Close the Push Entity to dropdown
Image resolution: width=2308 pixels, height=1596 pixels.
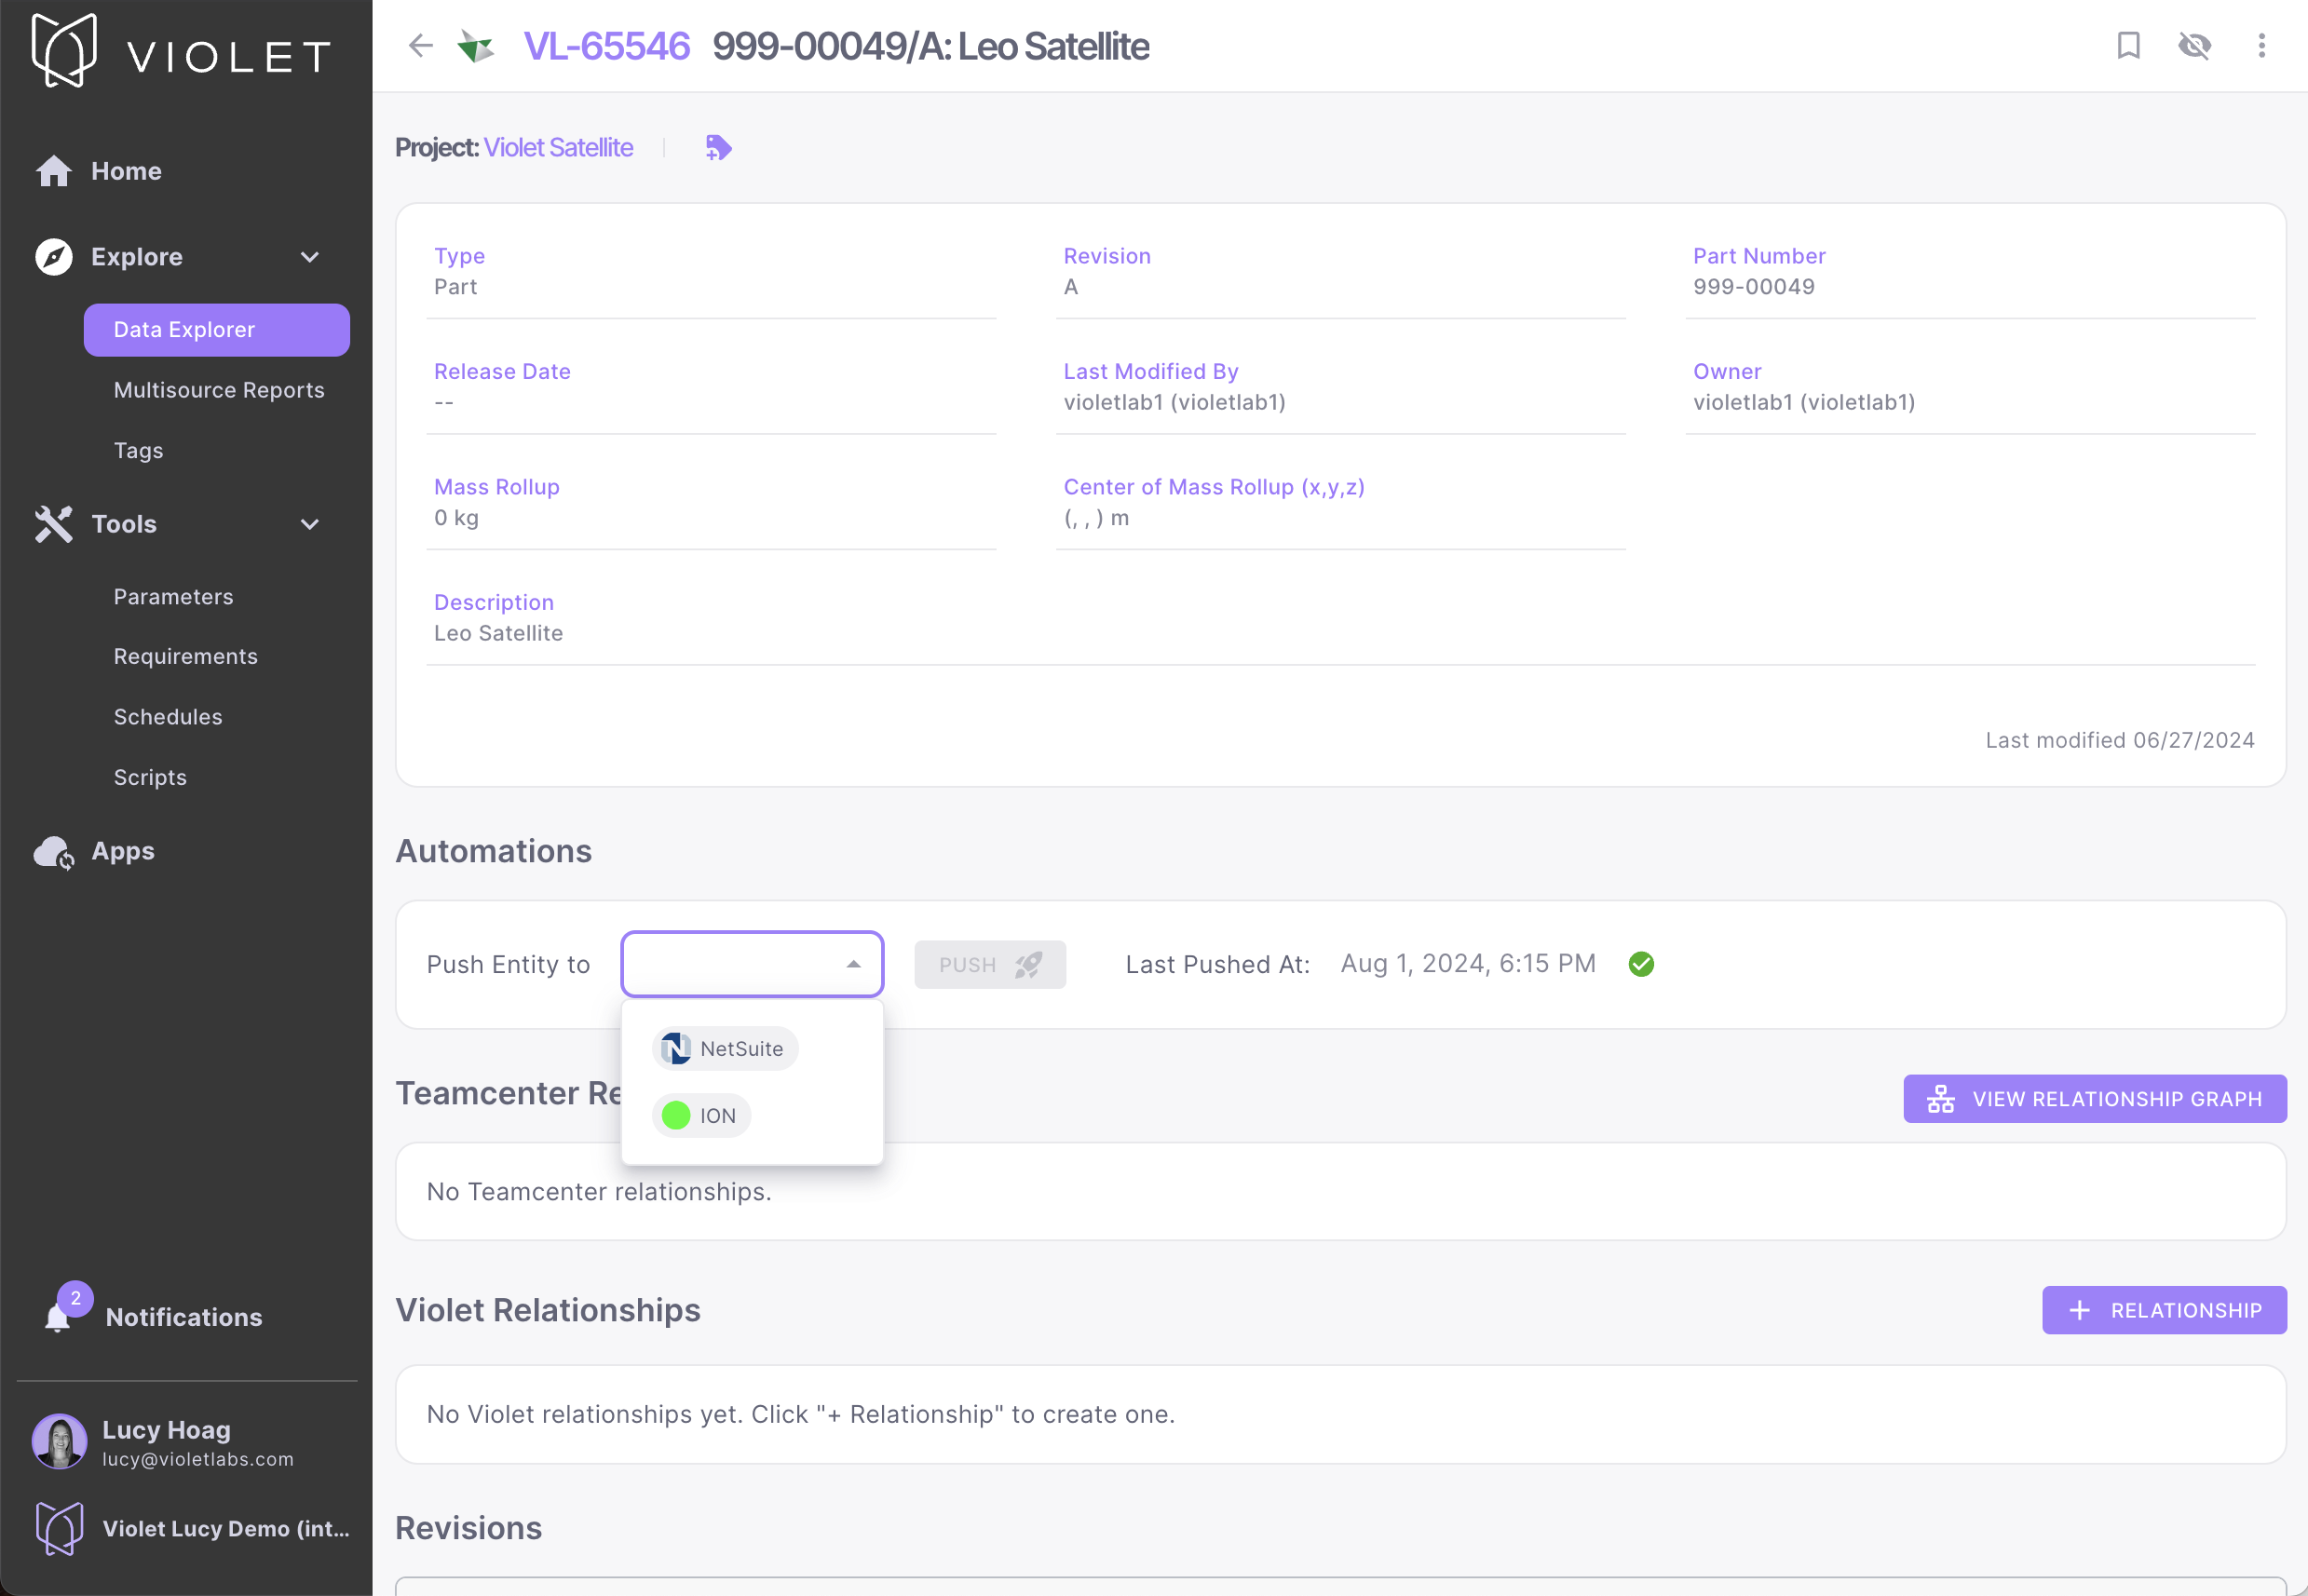click(853, 964)
